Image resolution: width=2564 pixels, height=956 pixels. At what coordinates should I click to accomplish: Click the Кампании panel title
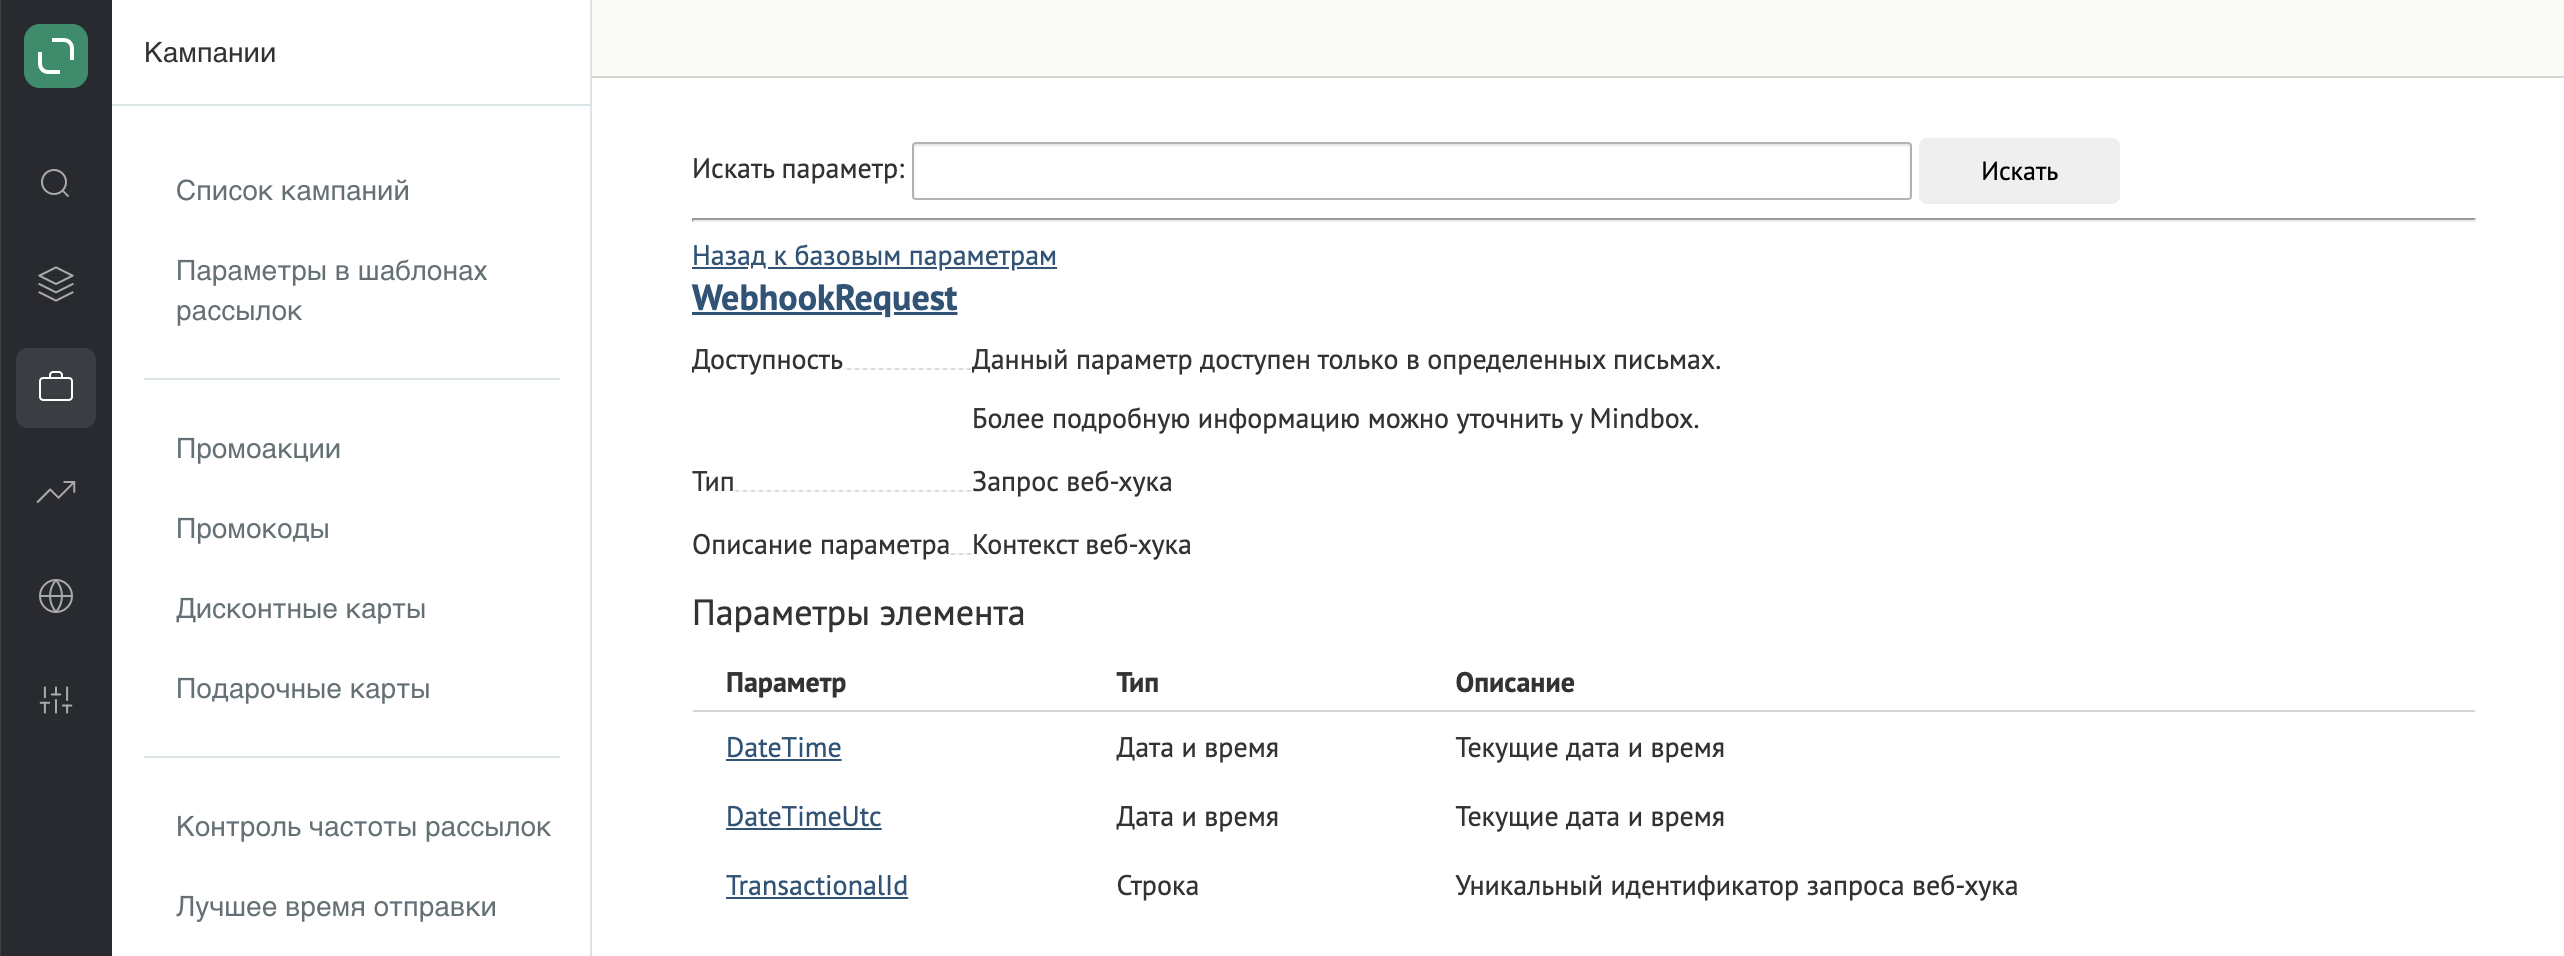210,52
